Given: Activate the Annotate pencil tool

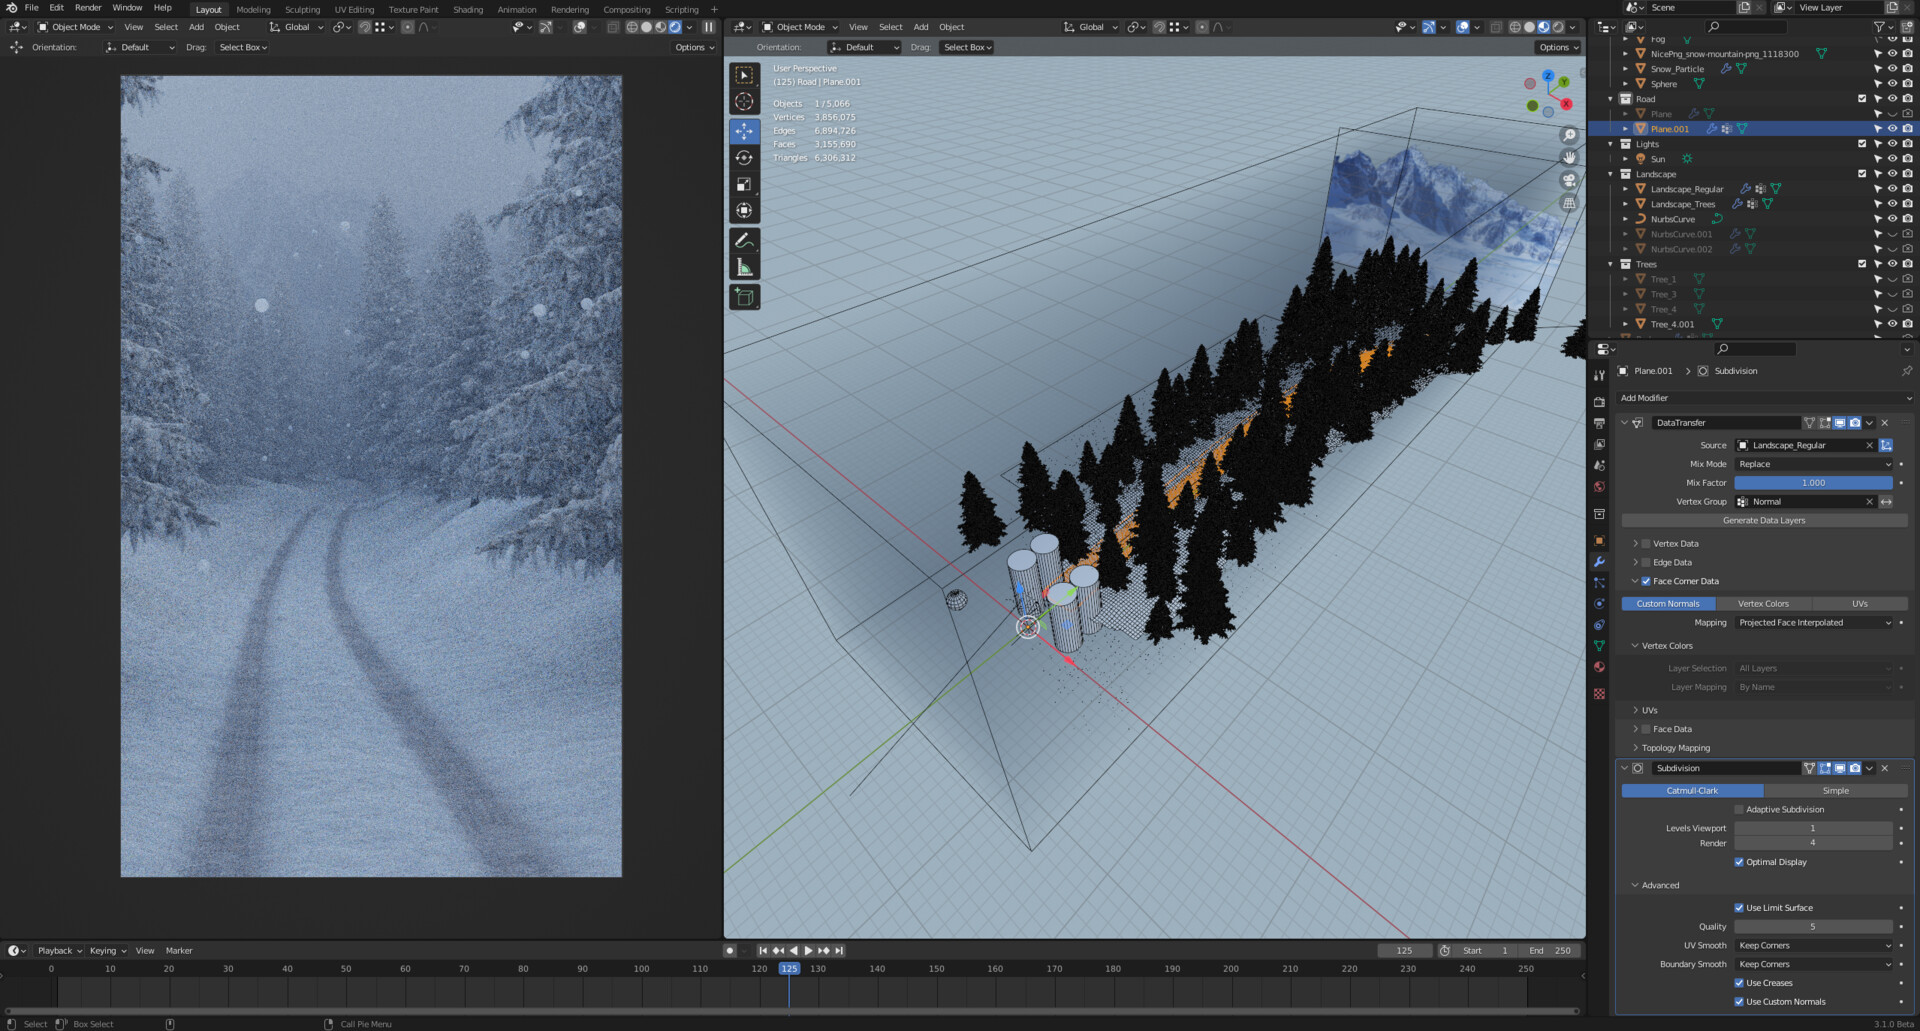Looking at the screenshot, I should click(744, 241).
